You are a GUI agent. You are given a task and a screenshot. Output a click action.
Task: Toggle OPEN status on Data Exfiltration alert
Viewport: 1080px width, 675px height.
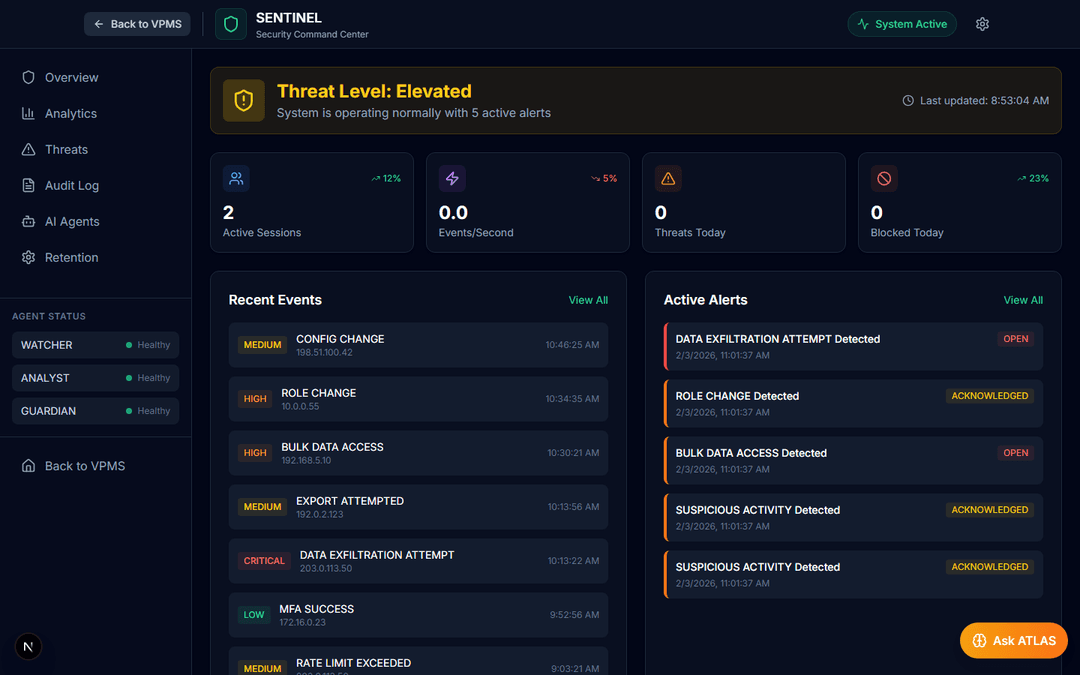pos(1015,339)
